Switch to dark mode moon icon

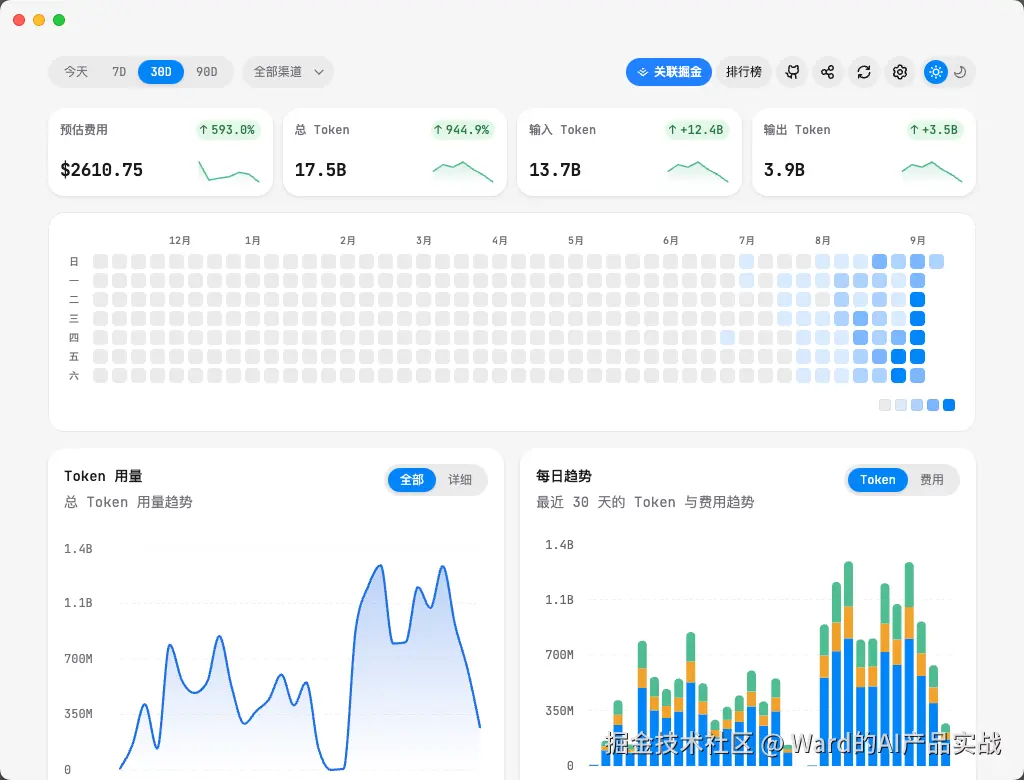tap(960, 72)
